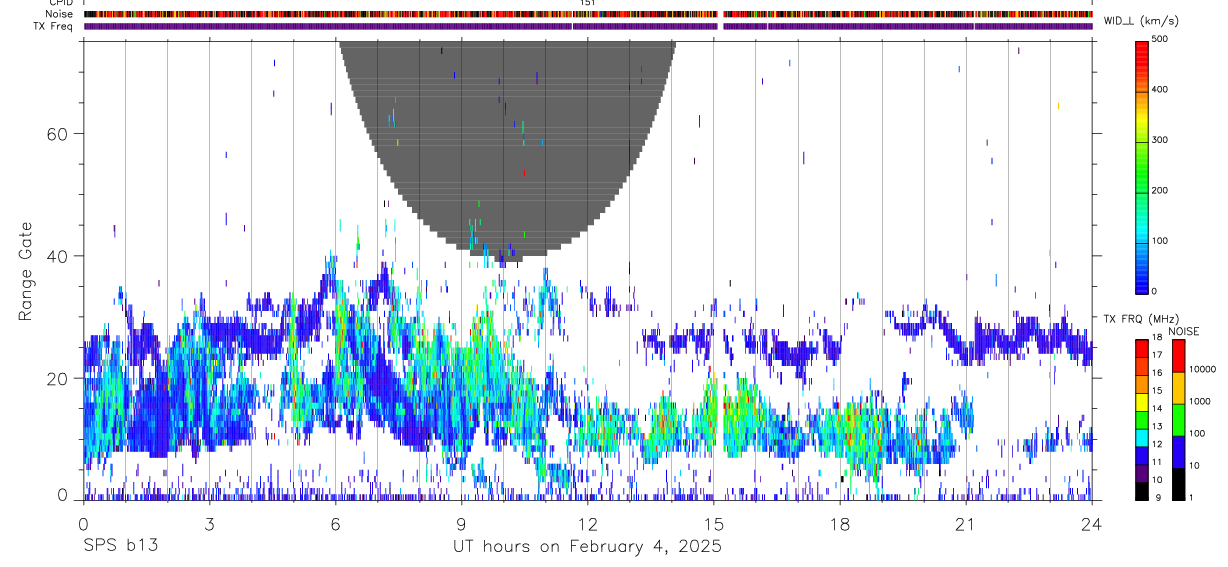This screenshot has width=1228, height=567.
Task: Click the 10000 label on NOISE scale
Action: click(1201, 369)
